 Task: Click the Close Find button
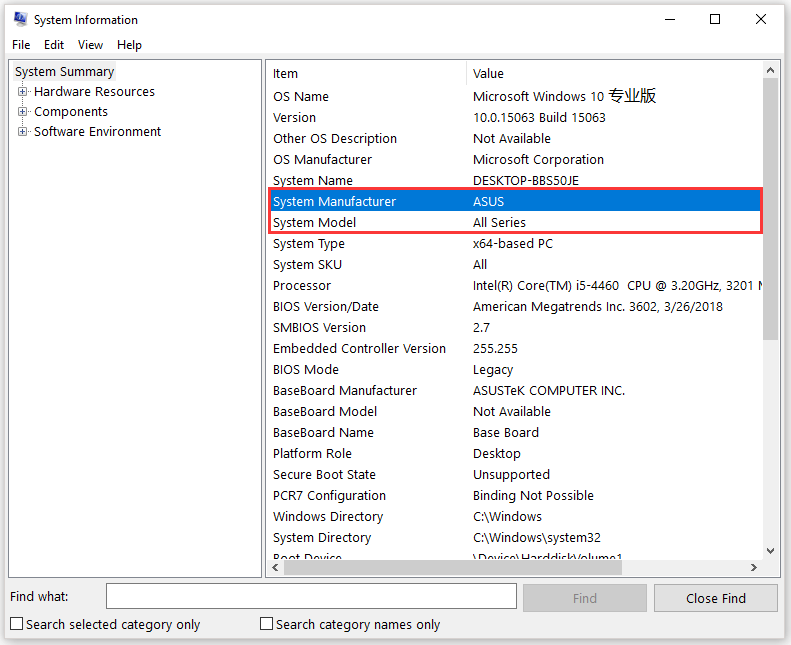click(x=716, y=598)
